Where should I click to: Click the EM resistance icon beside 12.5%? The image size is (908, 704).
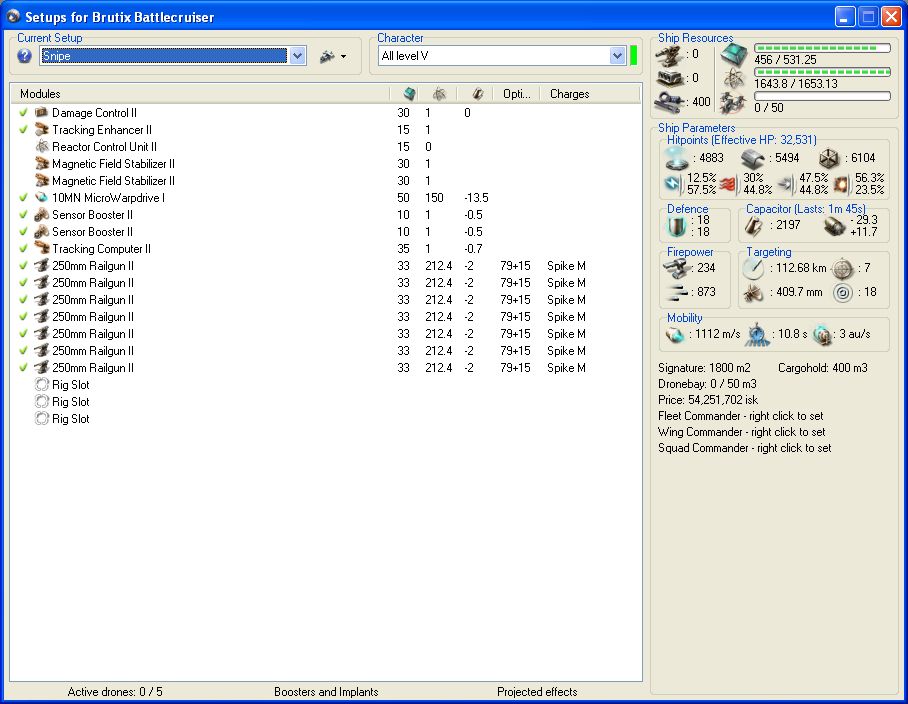click(x=673, y=184)
